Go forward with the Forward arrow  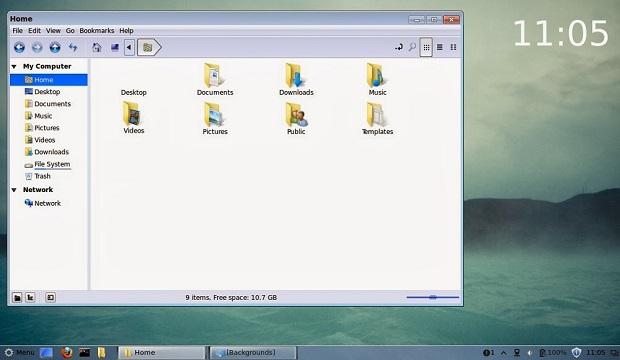click(37, 47)
